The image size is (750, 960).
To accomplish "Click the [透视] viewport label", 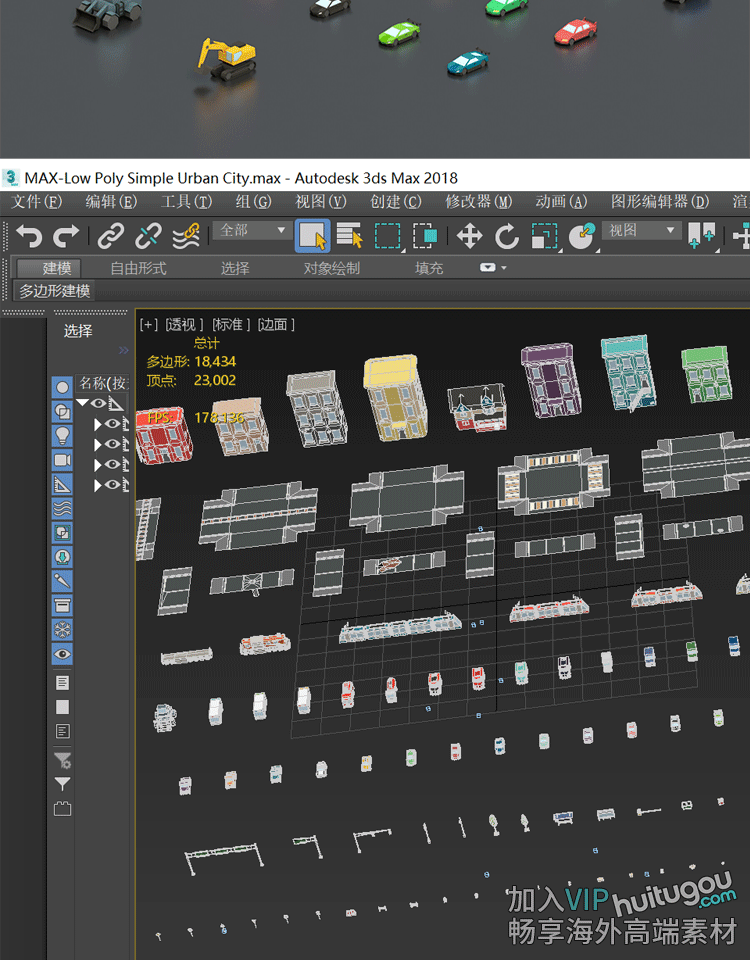I will 185,324.
